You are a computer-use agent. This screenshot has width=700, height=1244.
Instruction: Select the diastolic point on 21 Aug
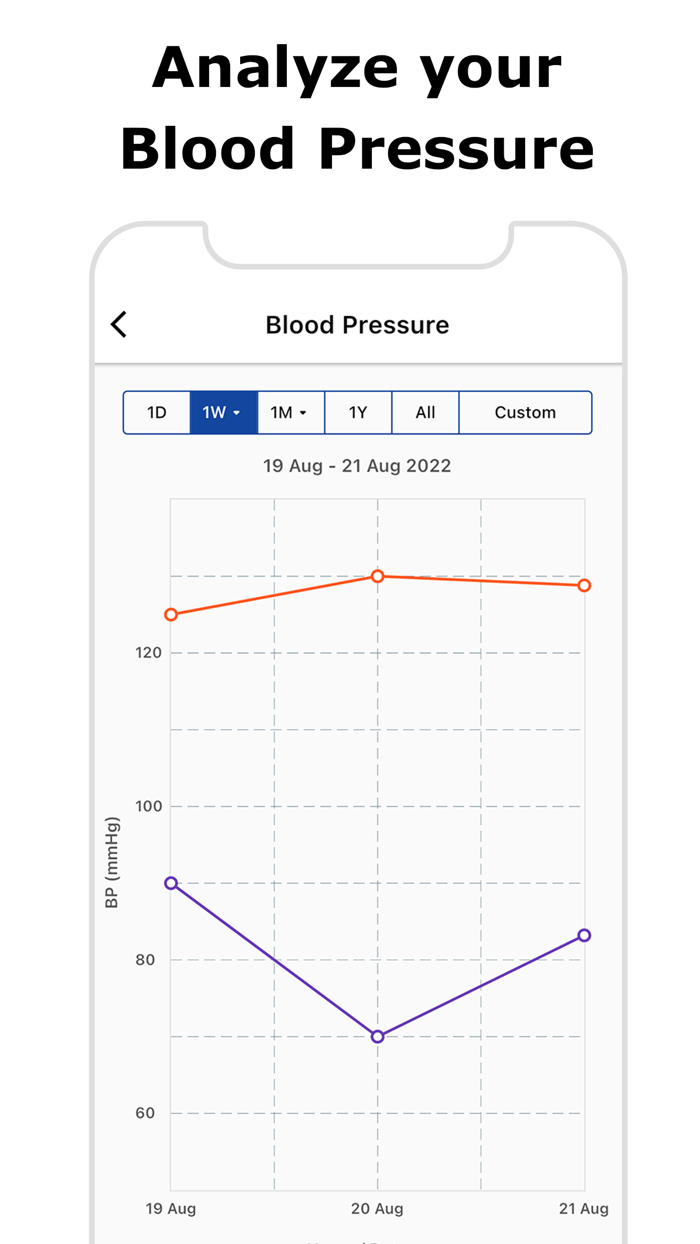pos(584,935)
